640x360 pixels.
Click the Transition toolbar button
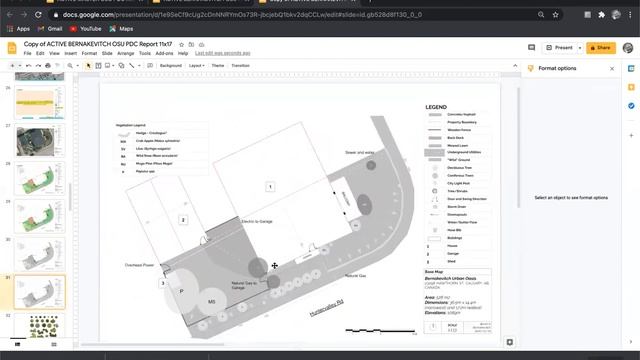tap(240, 66)
